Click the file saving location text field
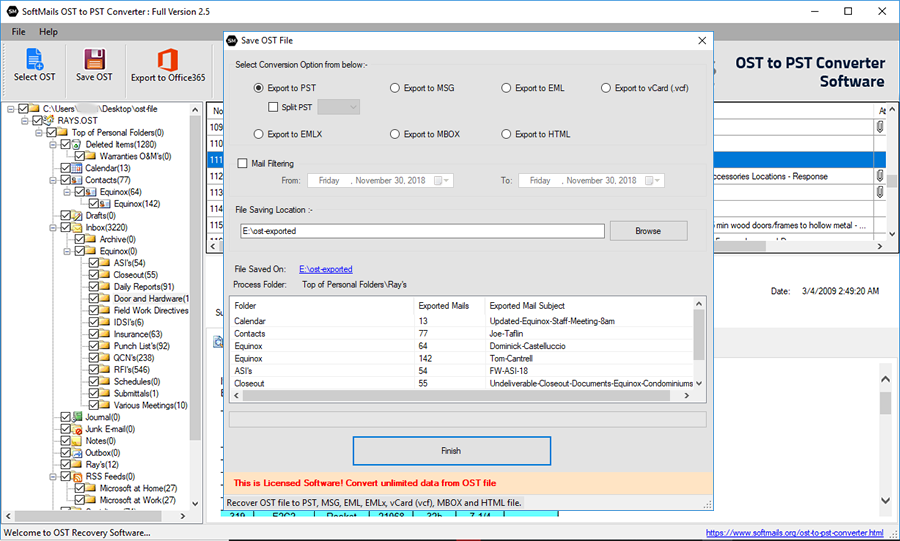900x541 pixels. (420, 231)
